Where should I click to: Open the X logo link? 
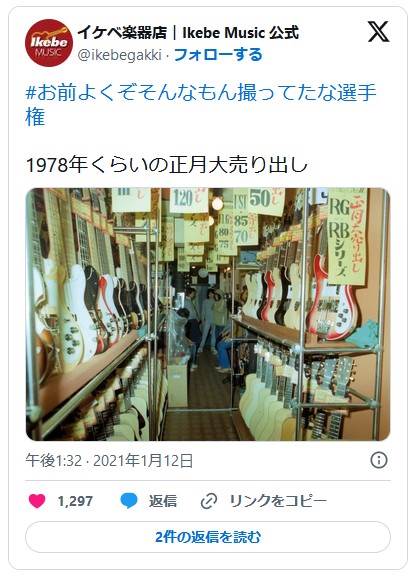(x=378, y=31)
